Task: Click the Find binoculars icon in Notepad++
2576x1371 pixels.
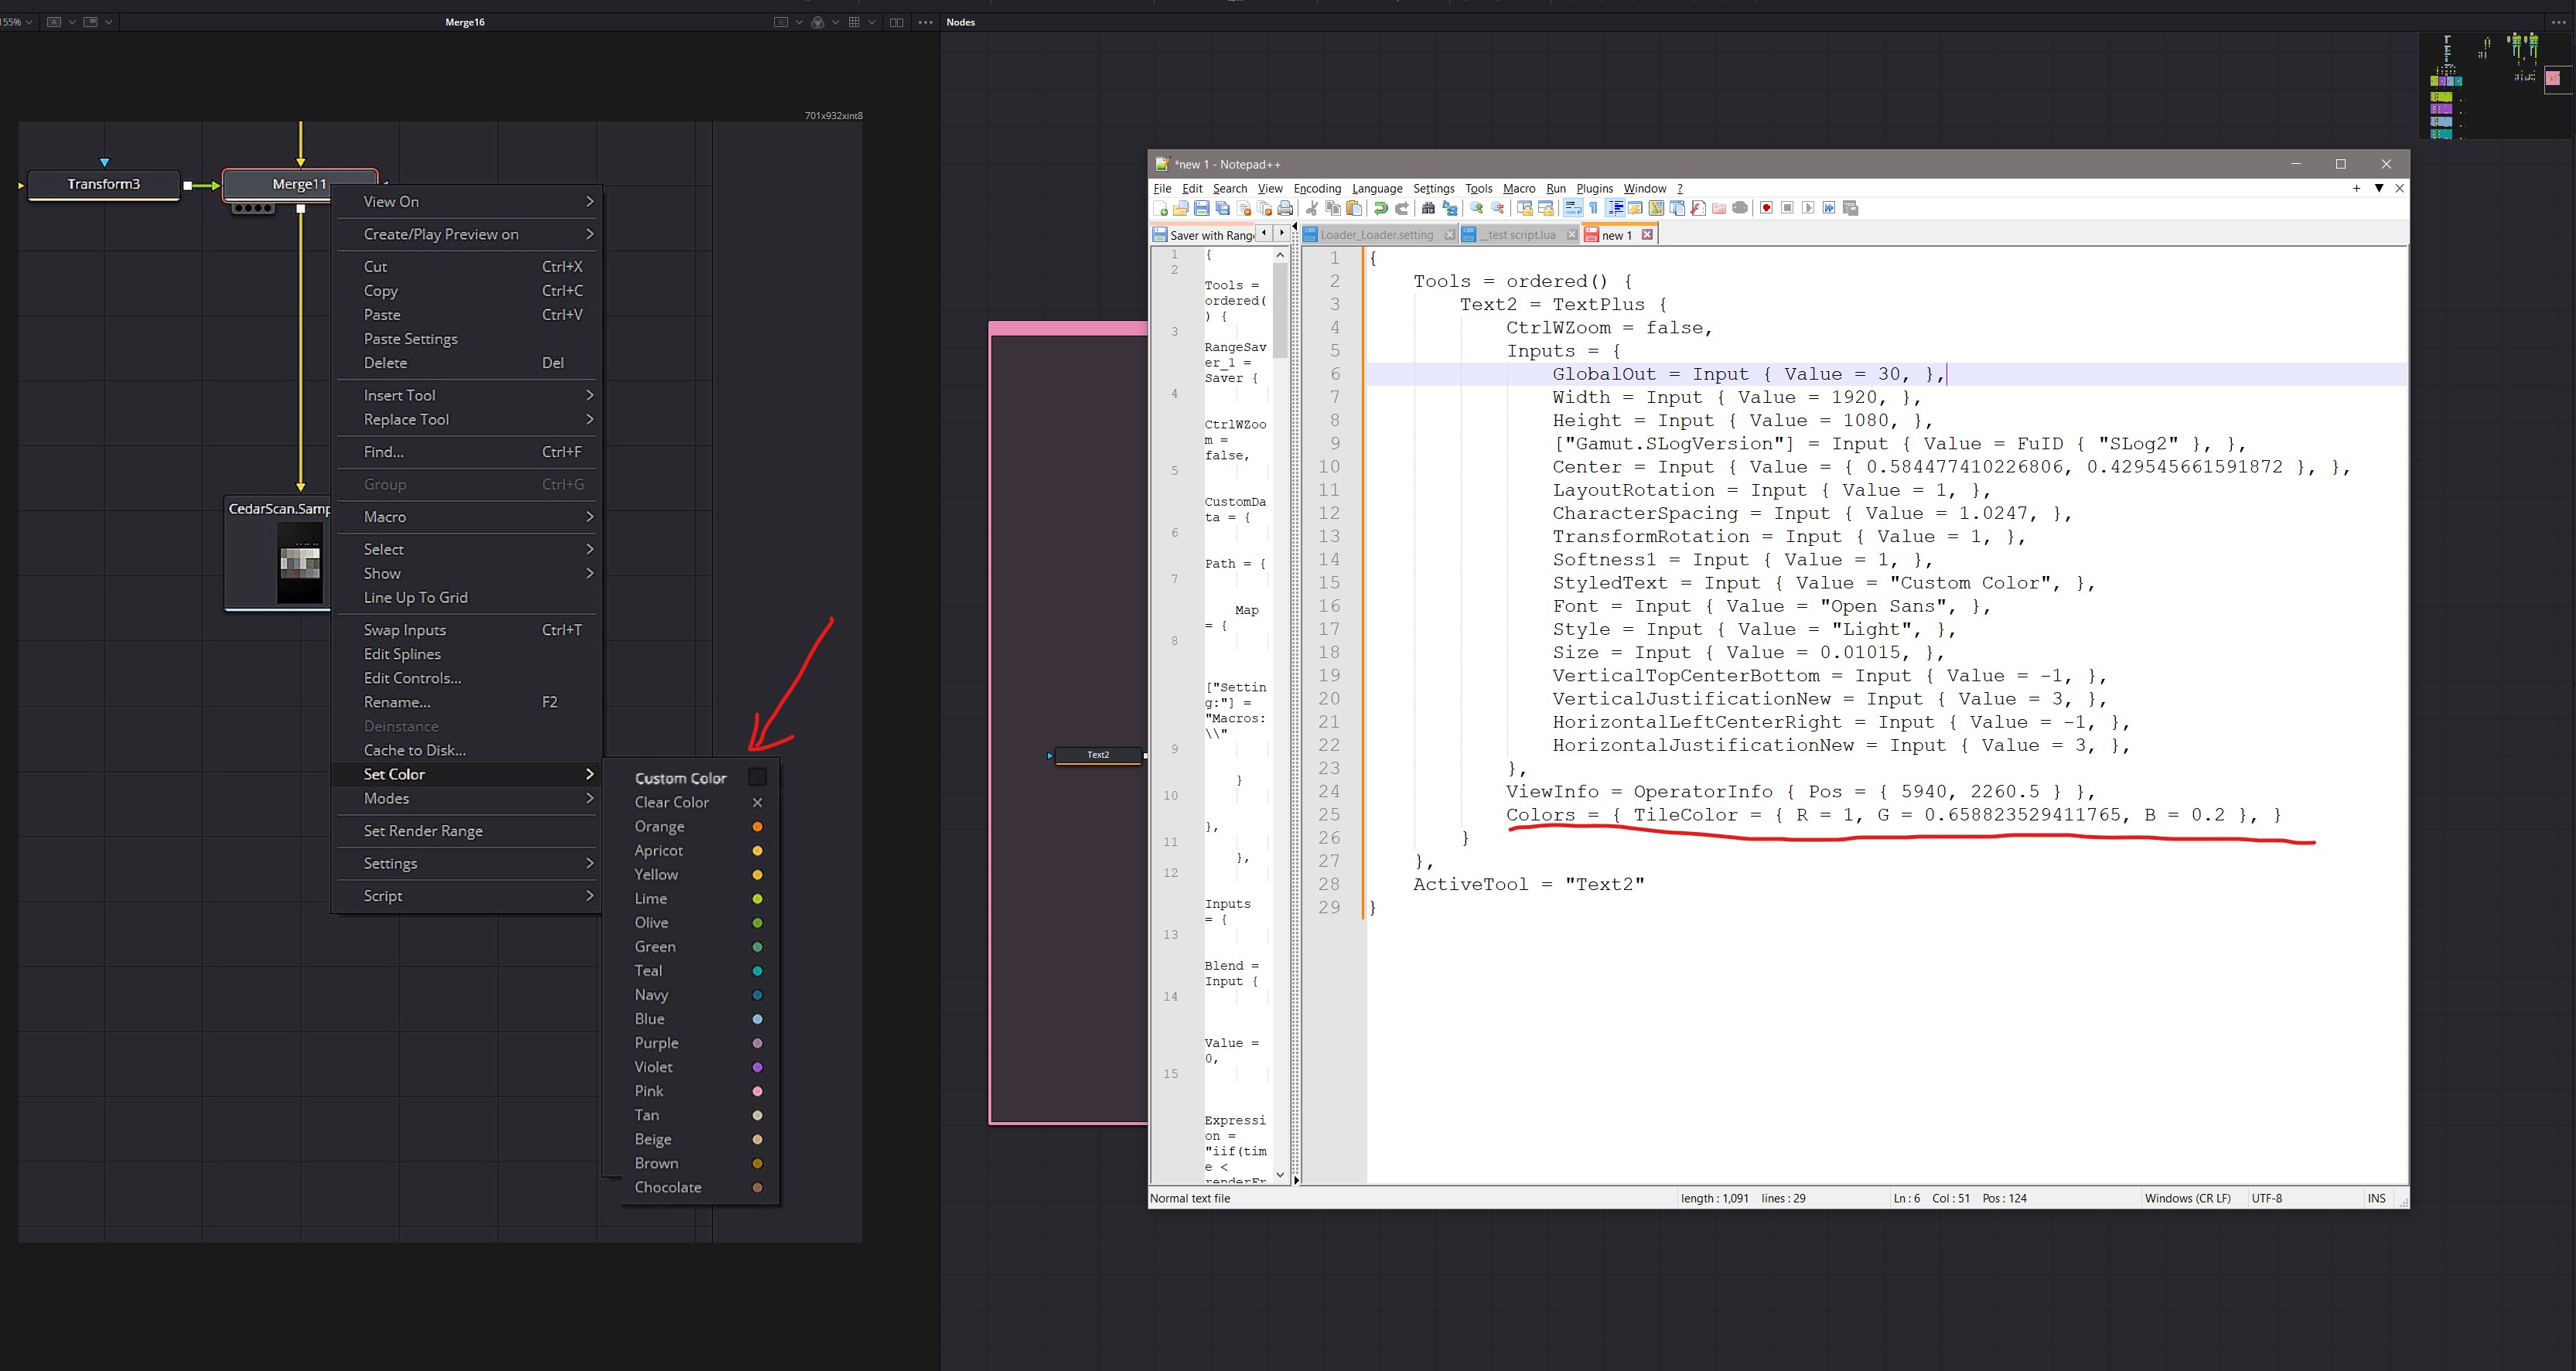Action: [x=1428, y=208]
